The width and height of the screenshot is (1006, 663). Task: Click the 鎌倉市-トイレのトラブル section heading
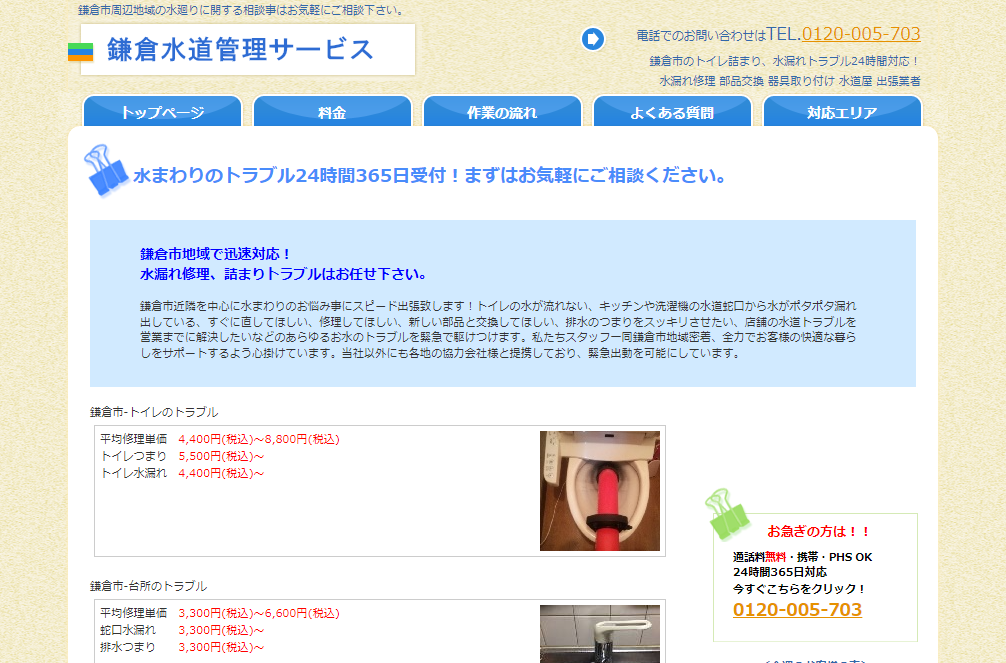click(x=154, y=412)
